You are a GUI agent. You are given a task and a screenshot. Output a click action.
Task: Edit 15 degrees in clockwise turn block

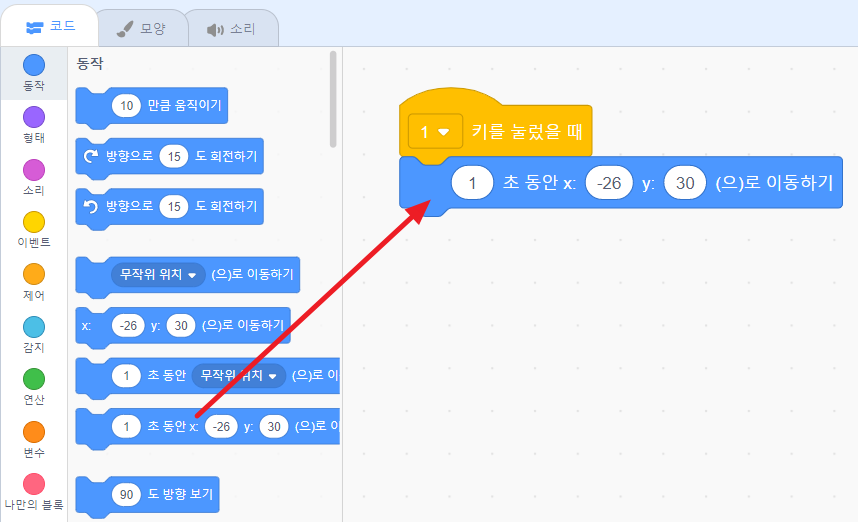point(174,156)
